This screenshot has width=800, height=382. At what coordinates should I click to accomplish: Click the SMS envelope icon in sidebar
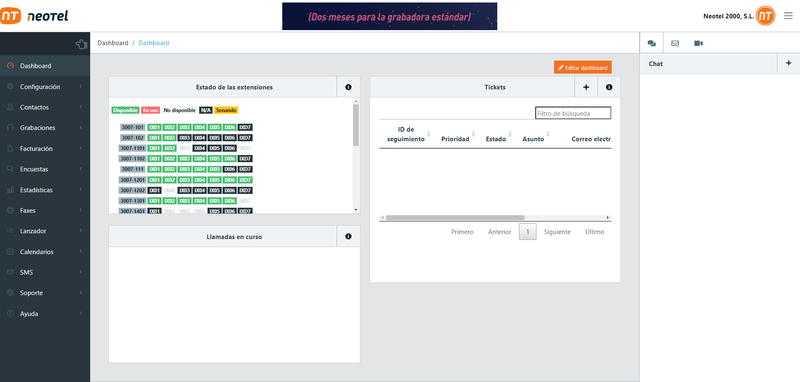click(x=10, y=272)
